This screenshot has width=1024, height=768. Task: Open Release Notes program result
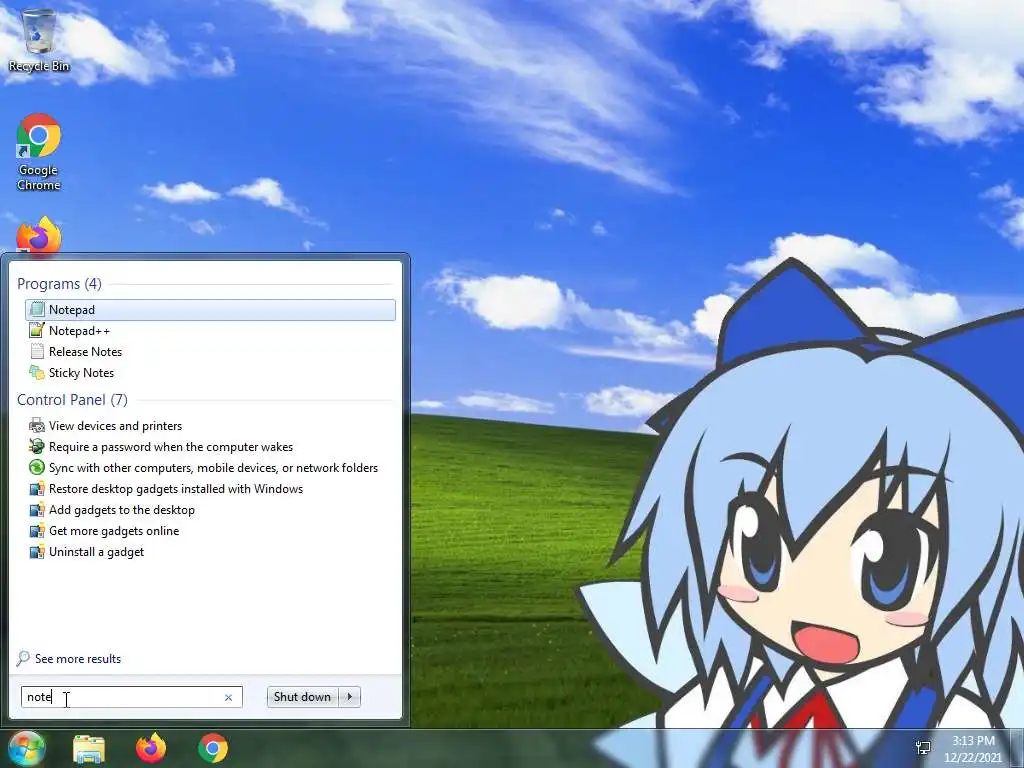85,351
